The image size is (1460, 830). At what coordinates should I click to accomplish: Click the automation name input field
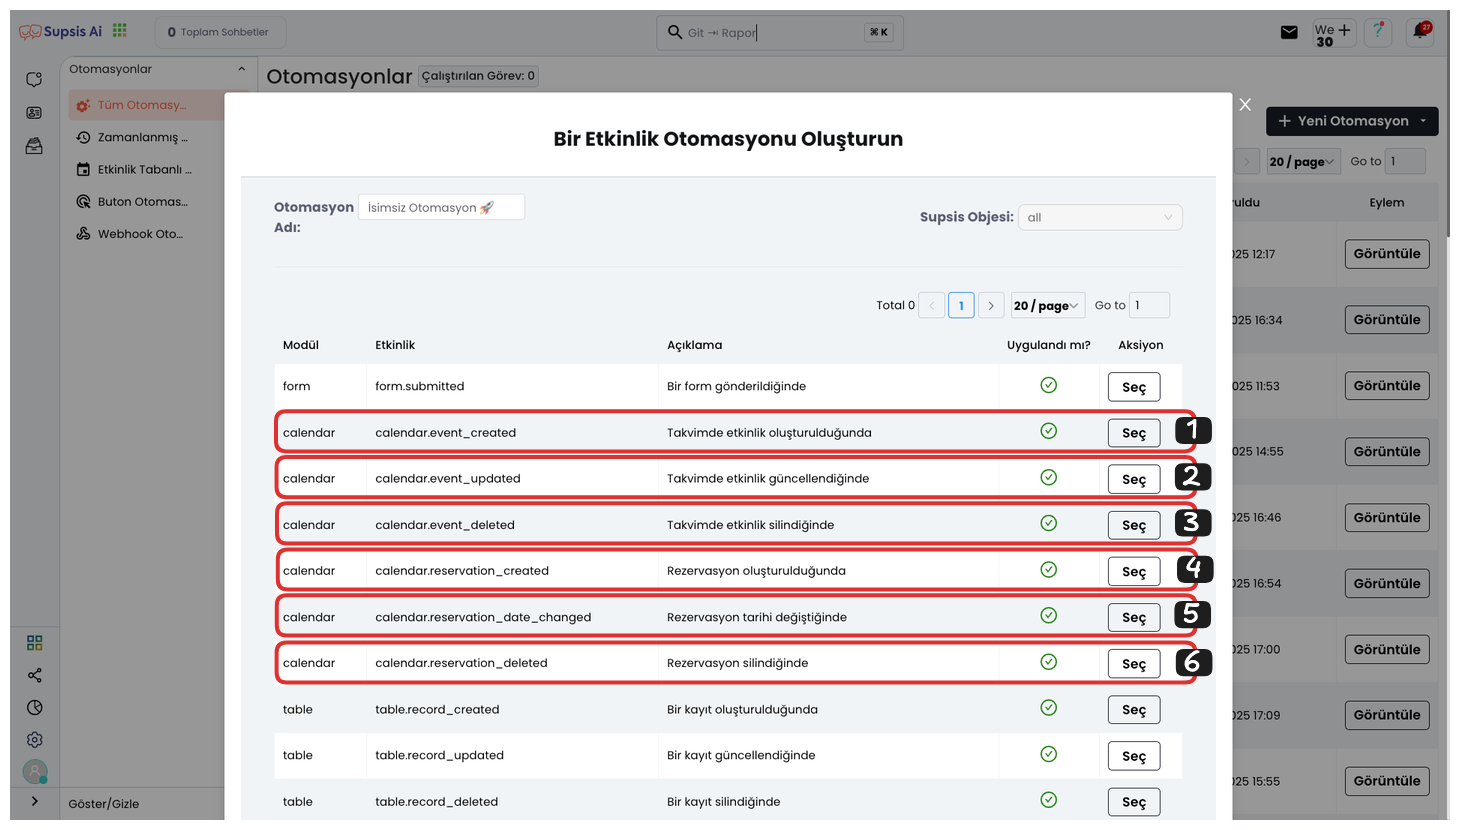(441, 207)
